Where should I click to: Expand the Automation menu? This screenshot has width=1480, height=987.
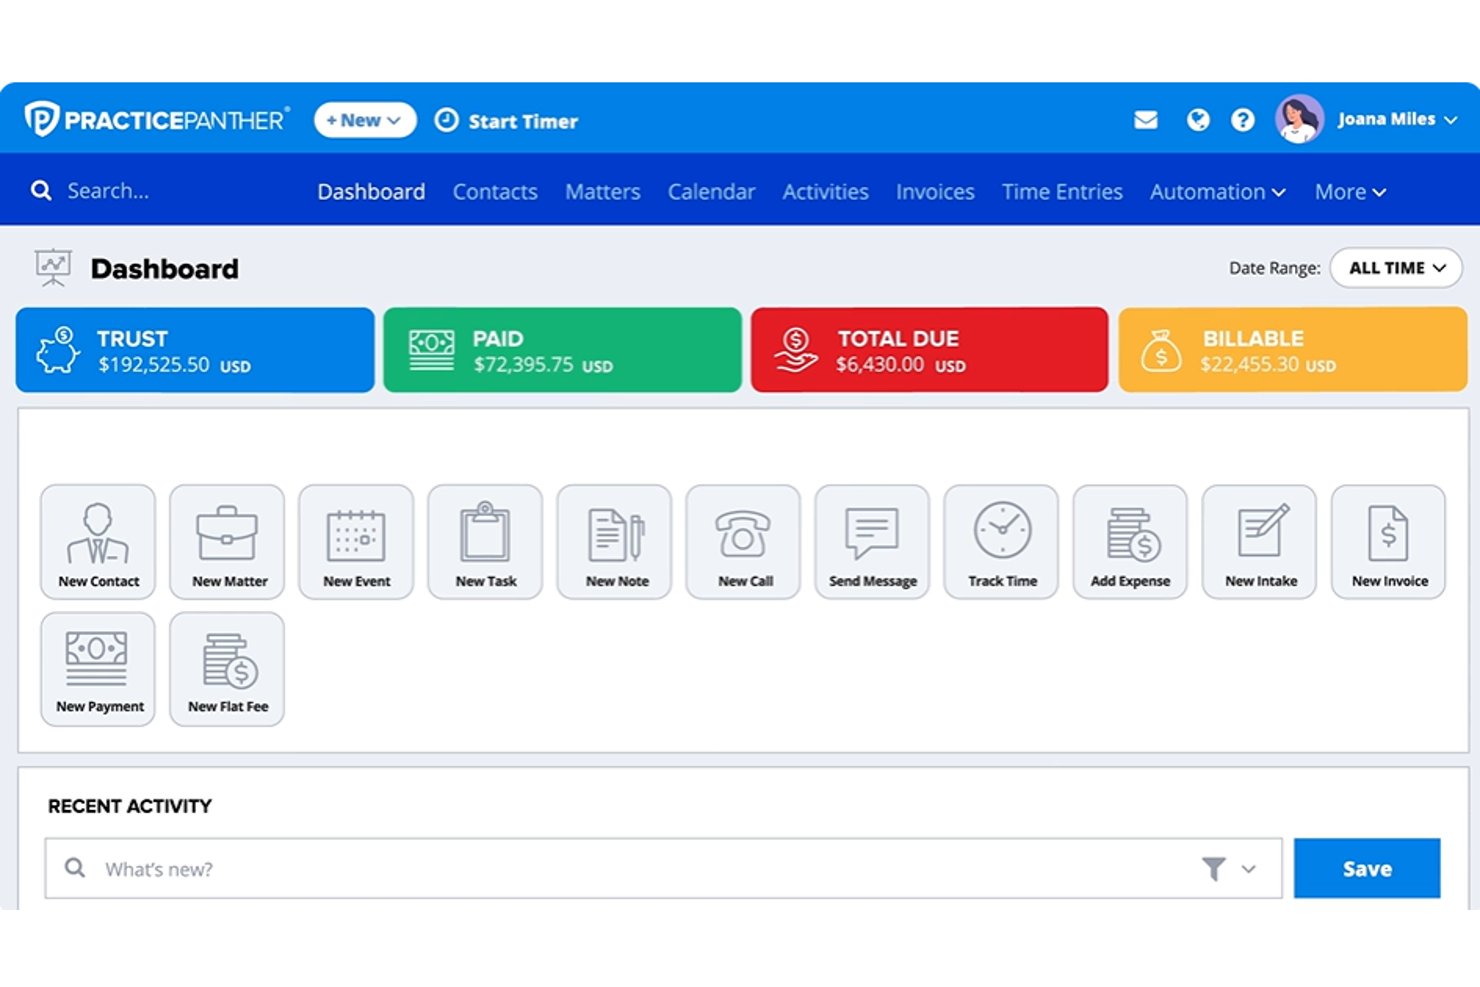click(1217, 191)
